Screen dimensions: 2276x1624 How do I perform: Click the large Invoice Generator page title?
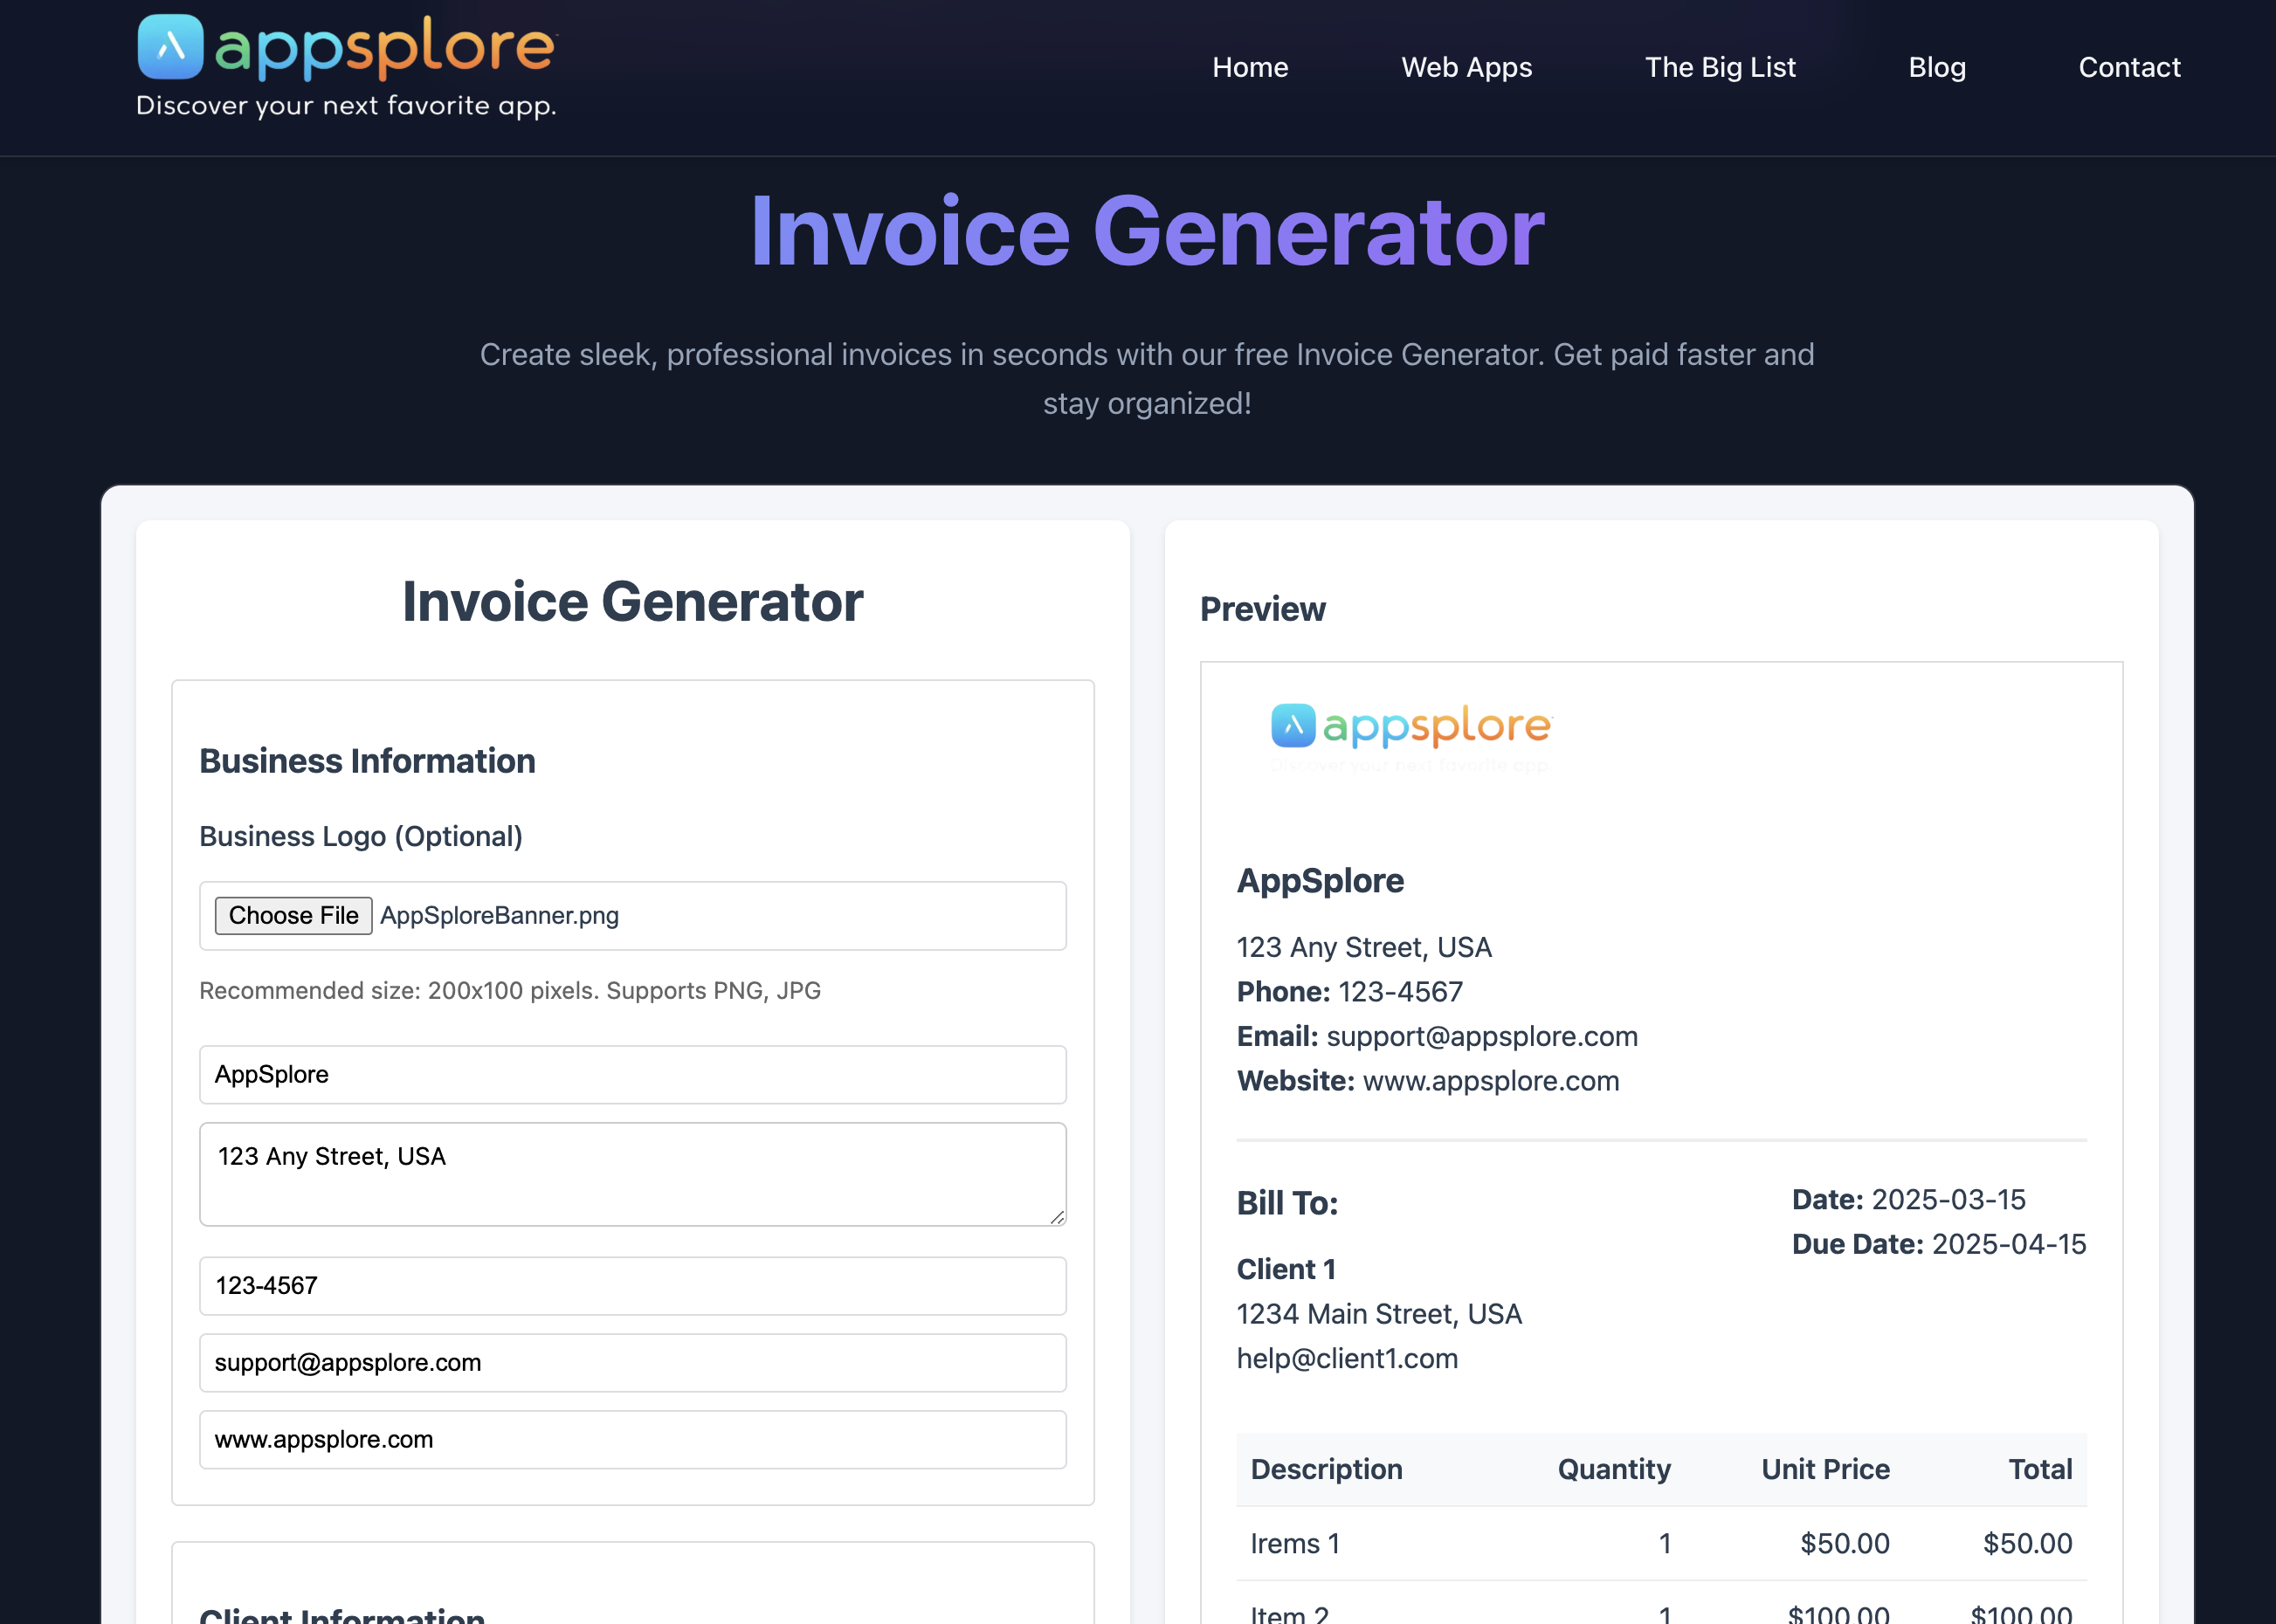tap(1147, 231)
